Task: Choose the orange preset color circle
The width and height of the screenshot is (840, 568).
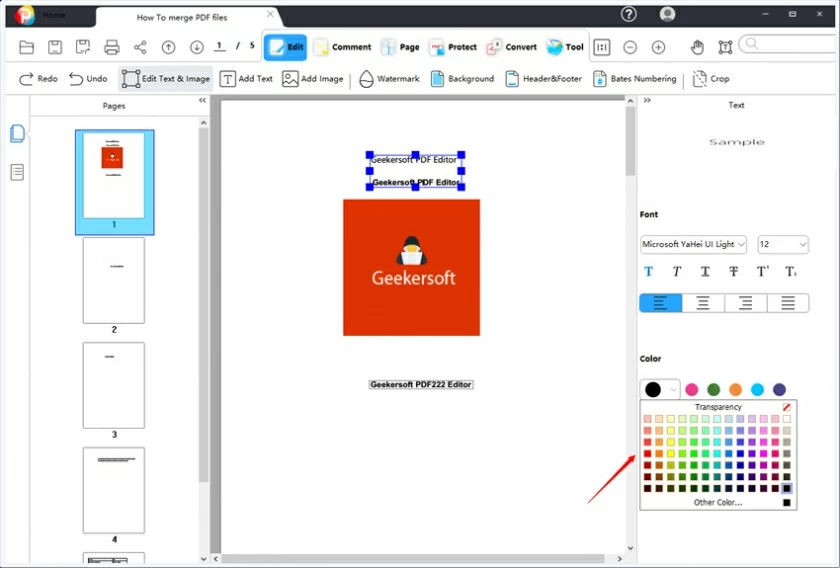Action: (736, 390)
